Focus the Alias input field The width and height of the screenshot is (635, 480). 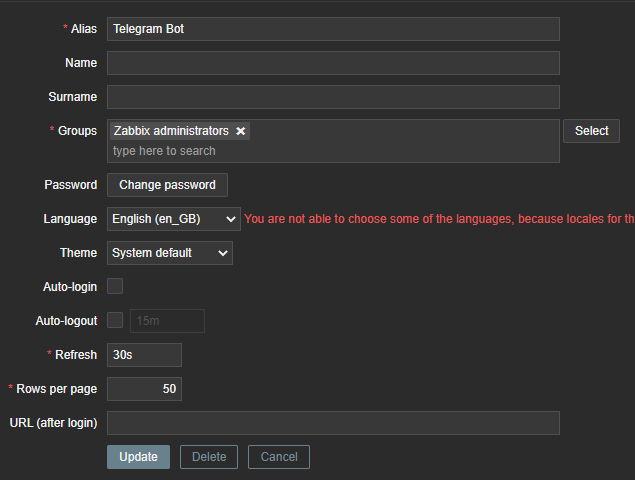333,29
